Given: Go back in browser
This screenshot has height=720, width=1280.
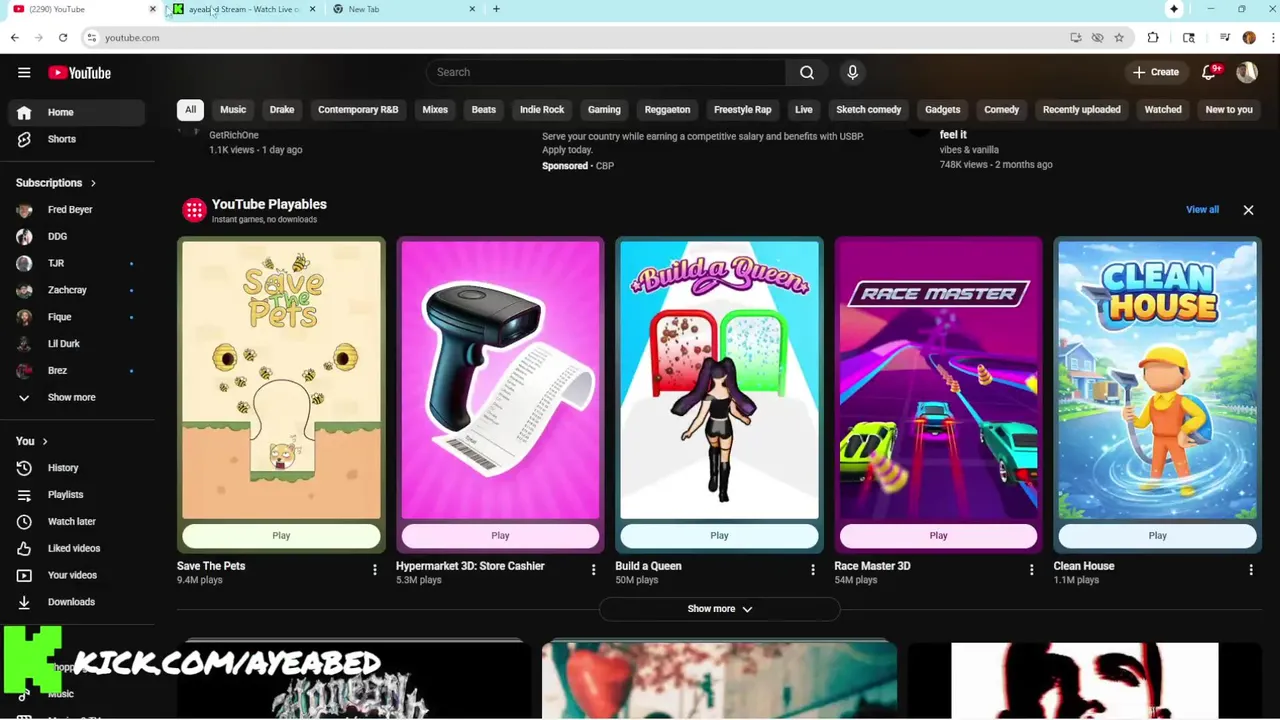Looking at the screenshot, I should click(x=15, y=38).
